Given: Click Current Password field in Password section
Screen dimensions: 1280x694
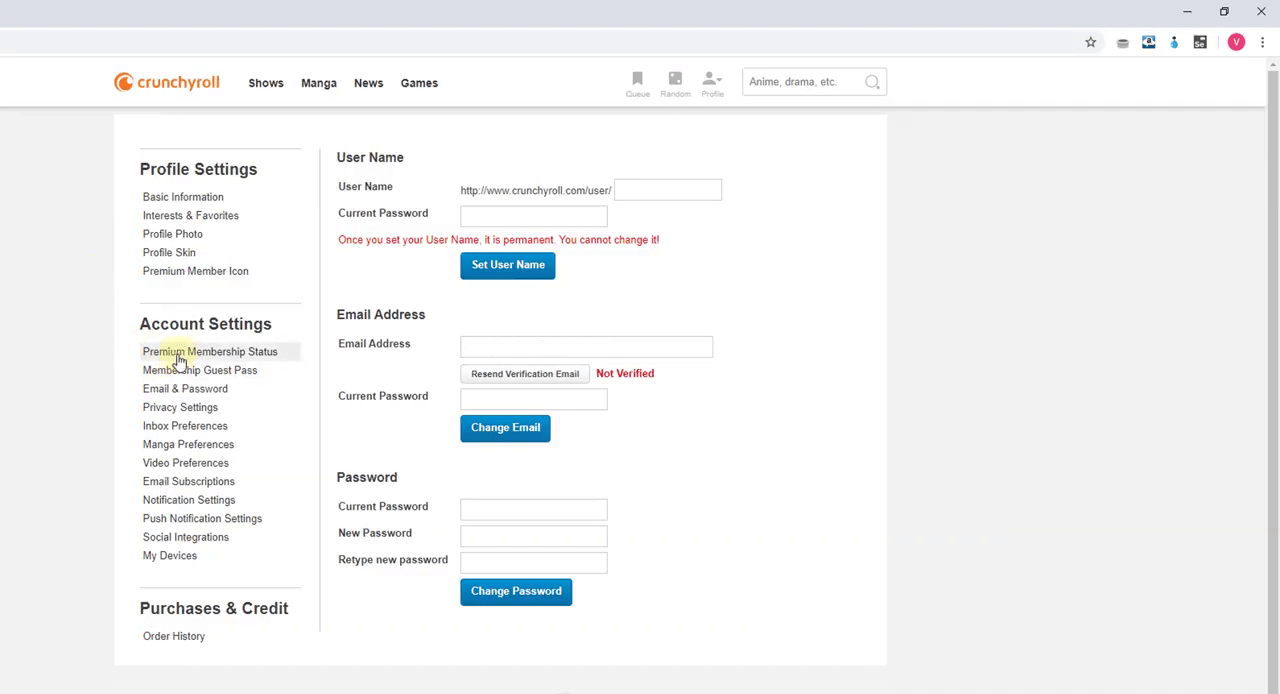Looking at the screenshot, I should pos(533,509).
